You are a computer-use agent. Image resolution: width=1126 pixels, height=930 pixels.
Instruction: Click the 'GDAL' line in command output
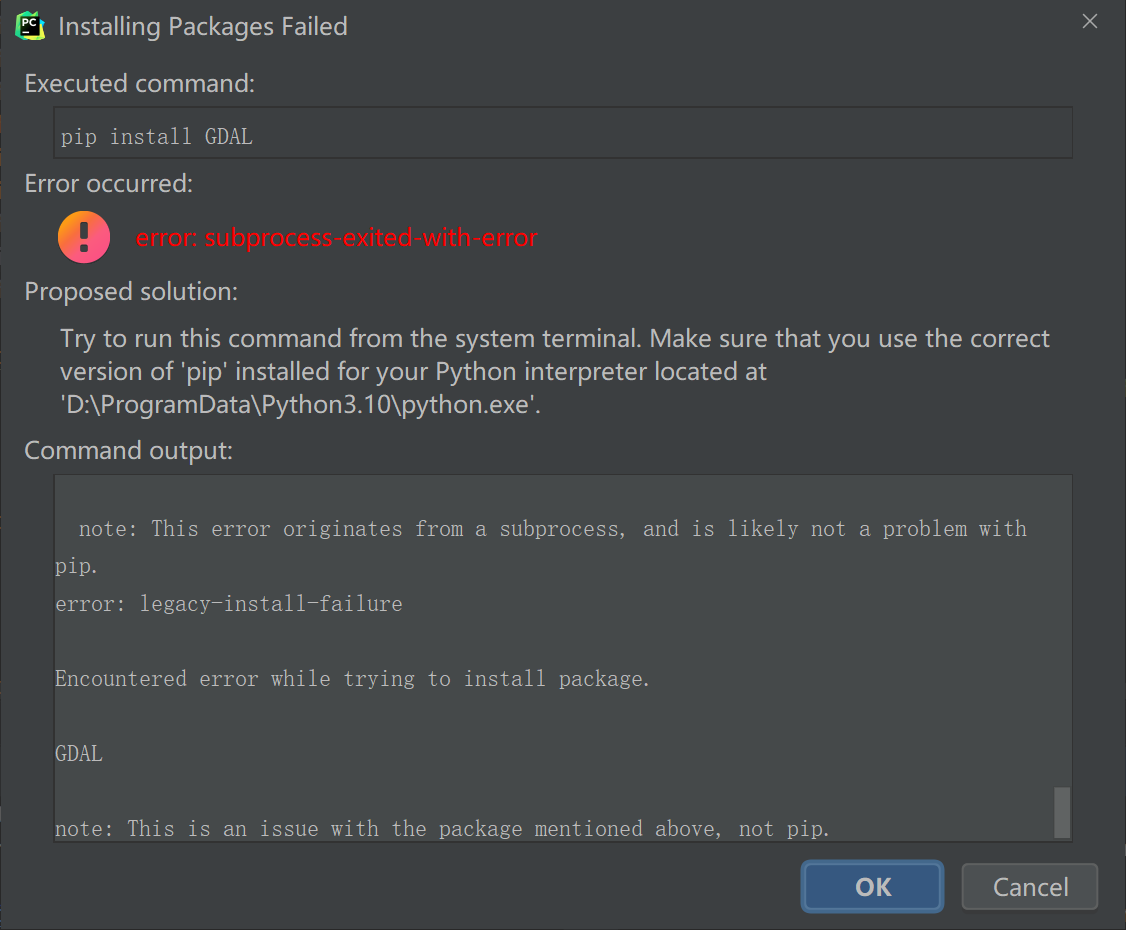click(79, 753)
